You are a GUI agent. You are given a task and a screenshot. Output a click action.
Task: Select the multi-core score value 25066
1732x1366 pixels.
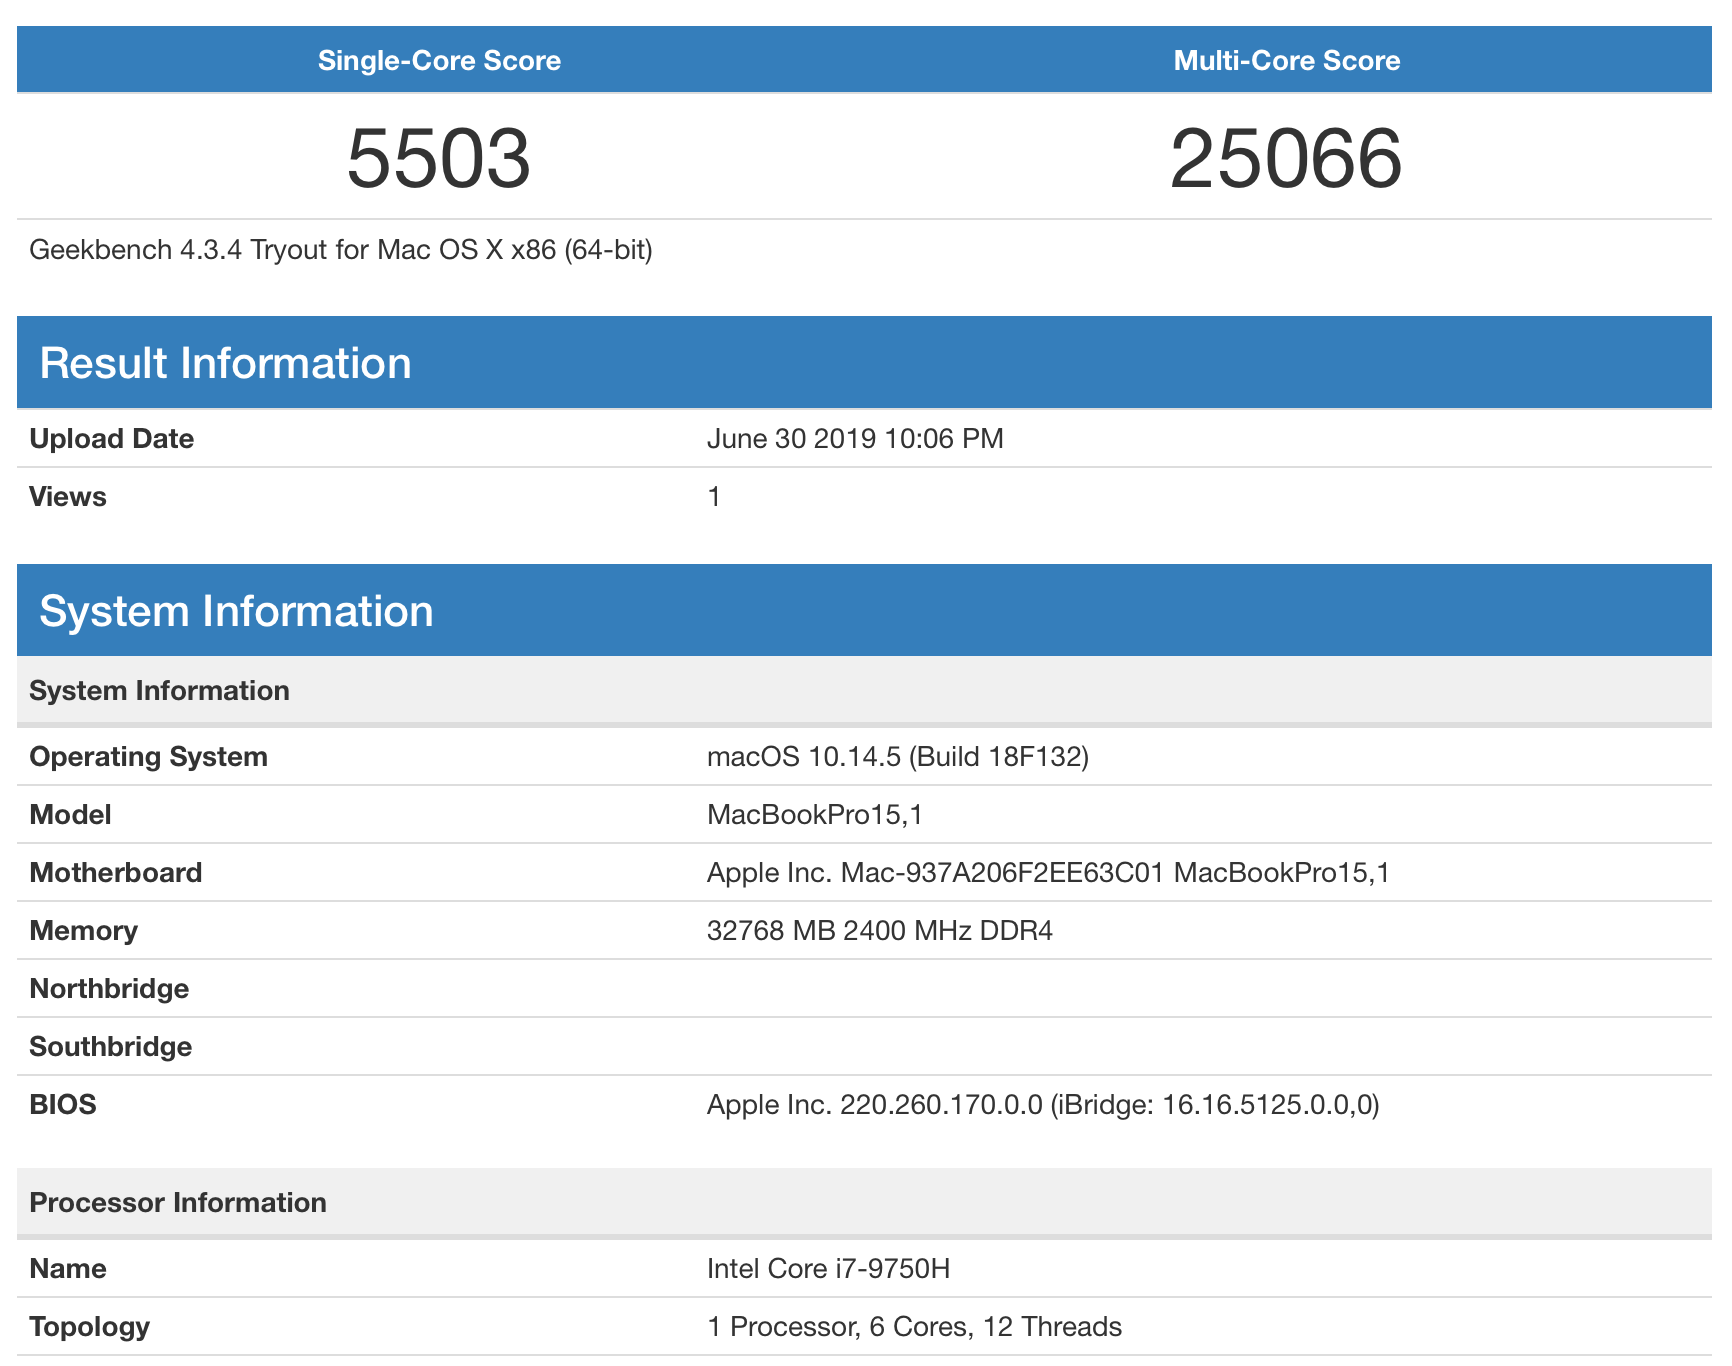(1287, 158)
